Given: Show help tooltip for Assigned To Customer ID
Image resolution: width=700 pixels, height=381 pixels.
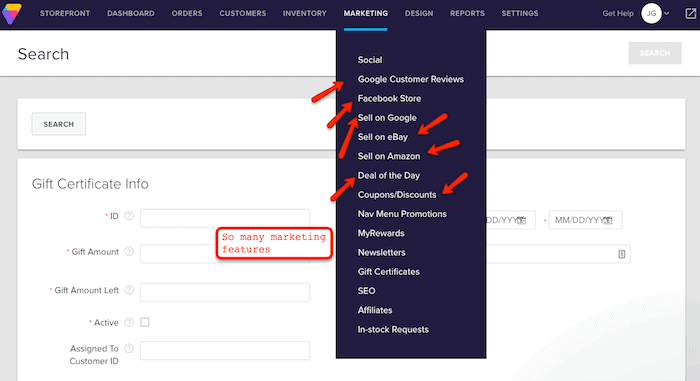Looking at the screenshot, I should [129, 348].
